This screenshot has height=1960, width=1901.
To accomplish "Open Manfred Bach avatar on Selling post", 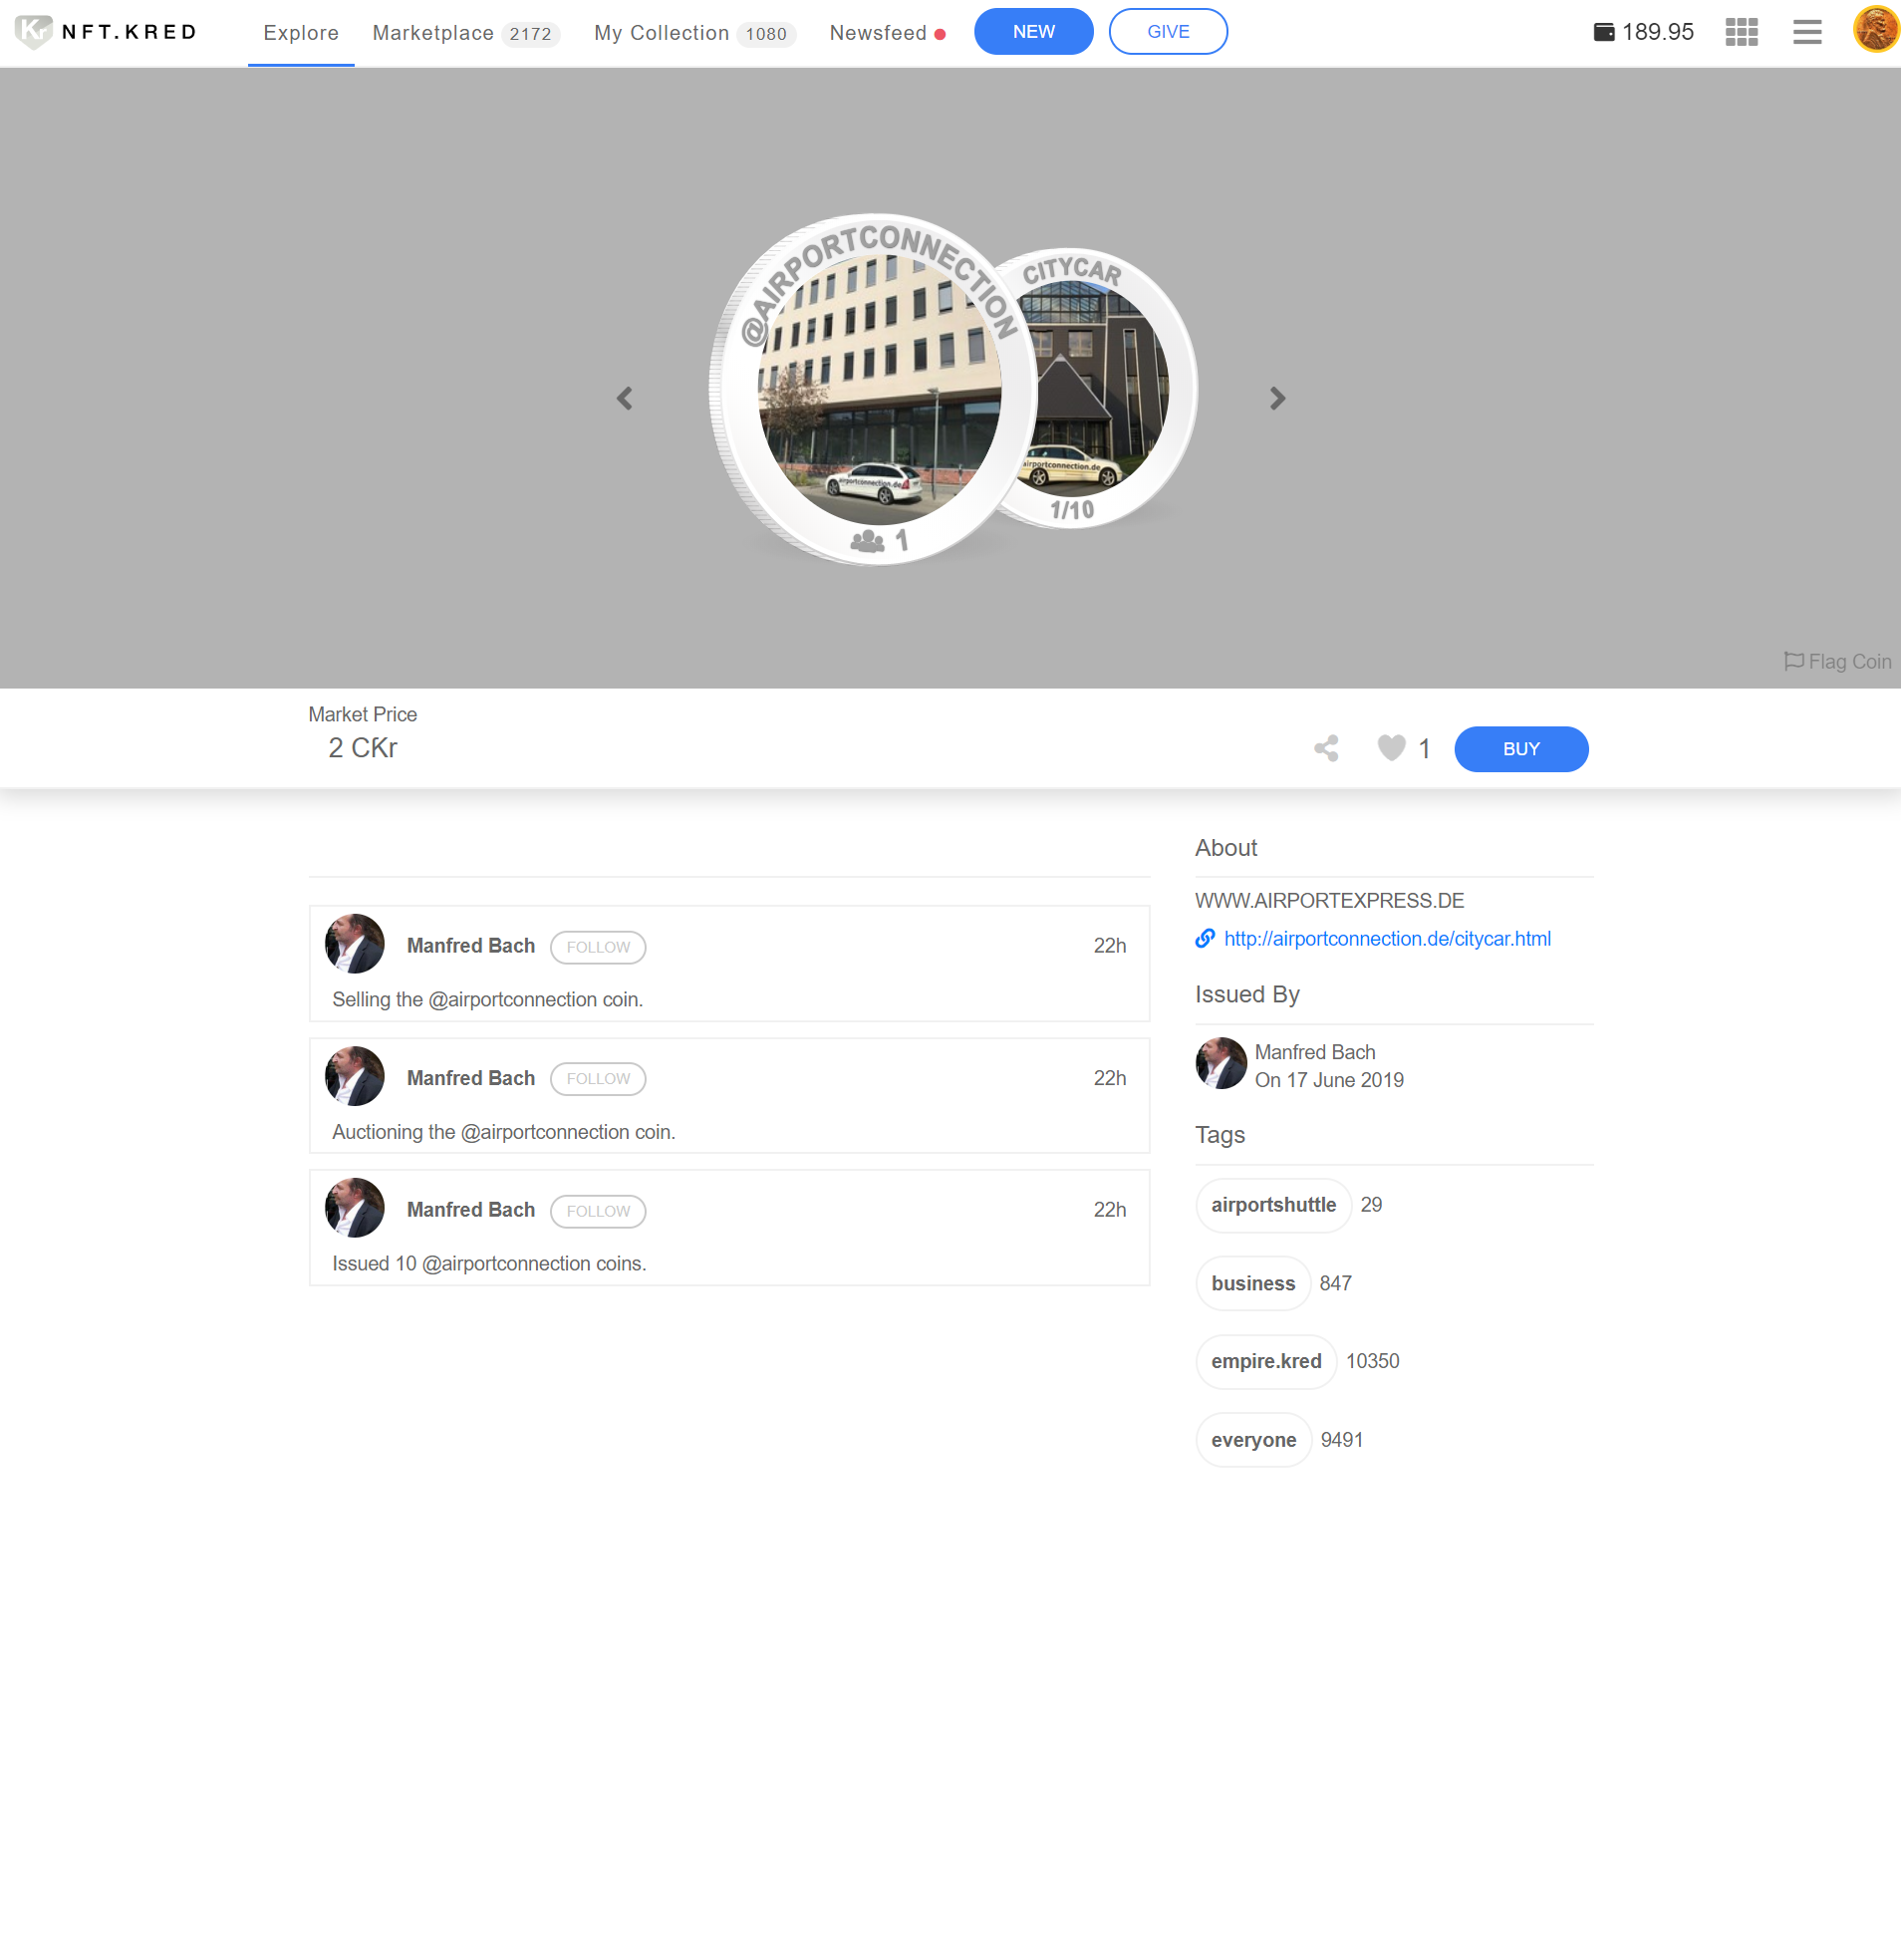I will [354, 944].
